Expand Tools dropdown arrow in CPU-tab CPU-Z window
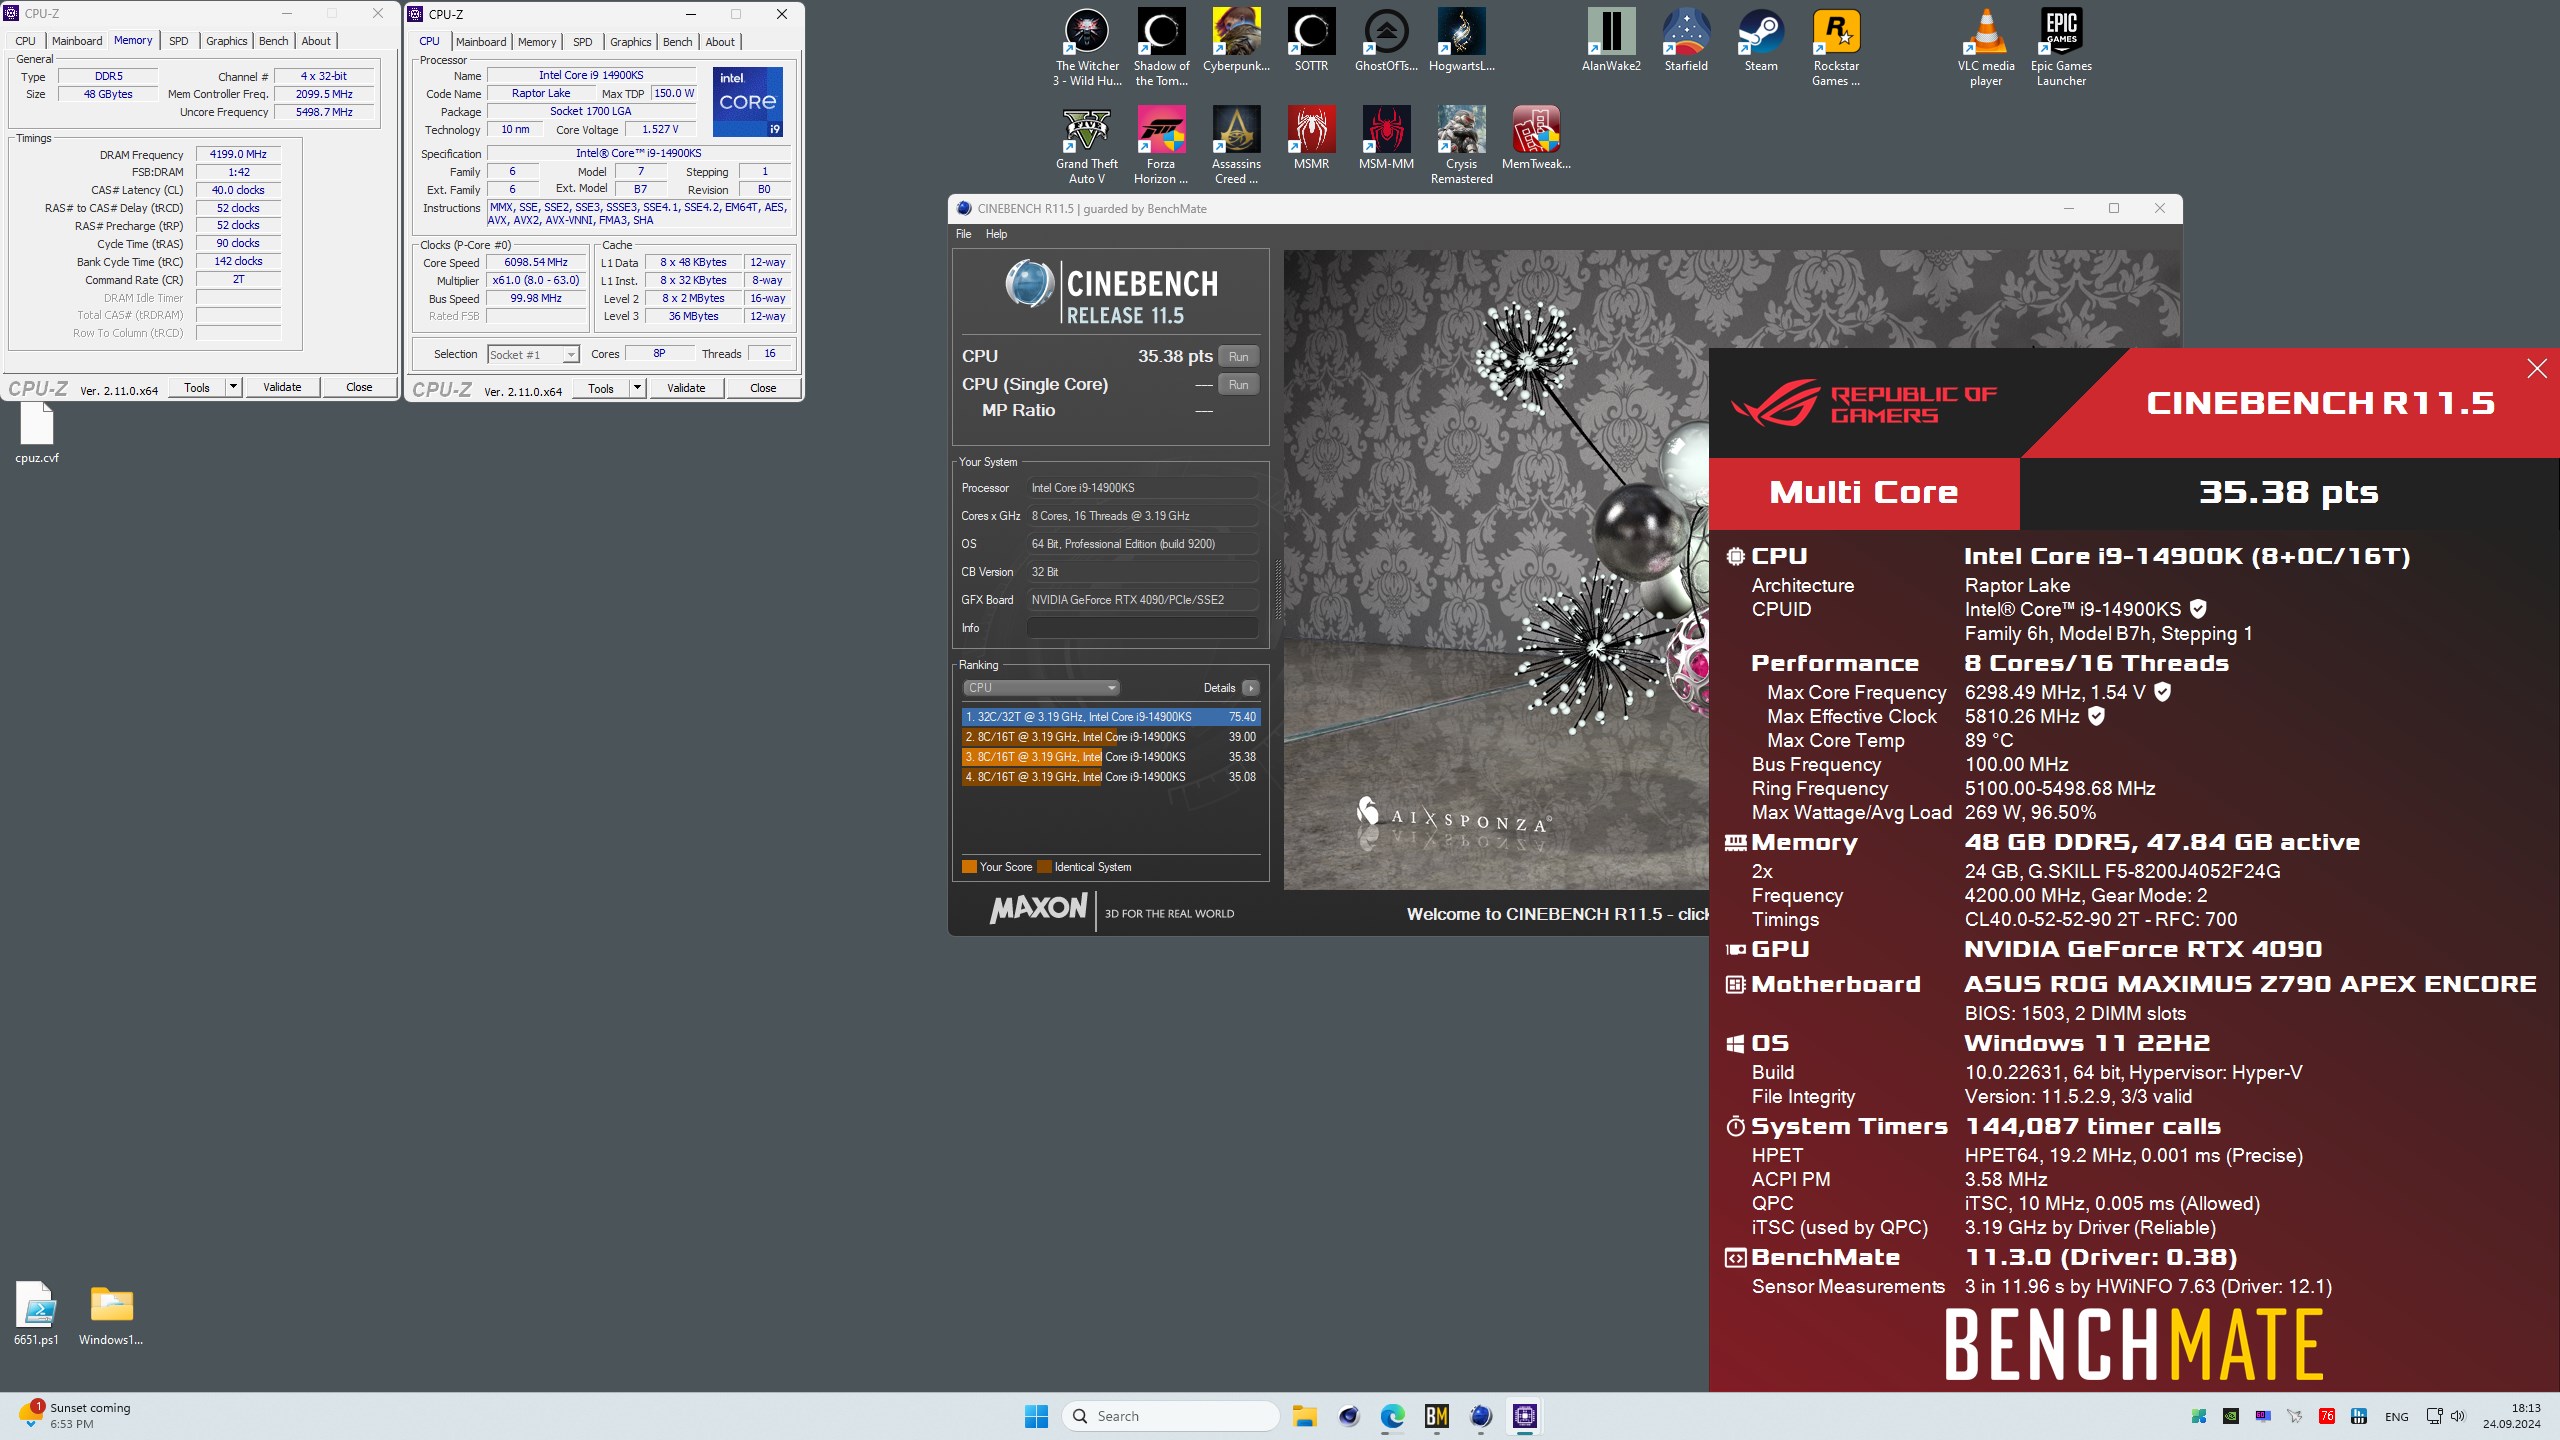2560x1440 pixels. [637, 388]
